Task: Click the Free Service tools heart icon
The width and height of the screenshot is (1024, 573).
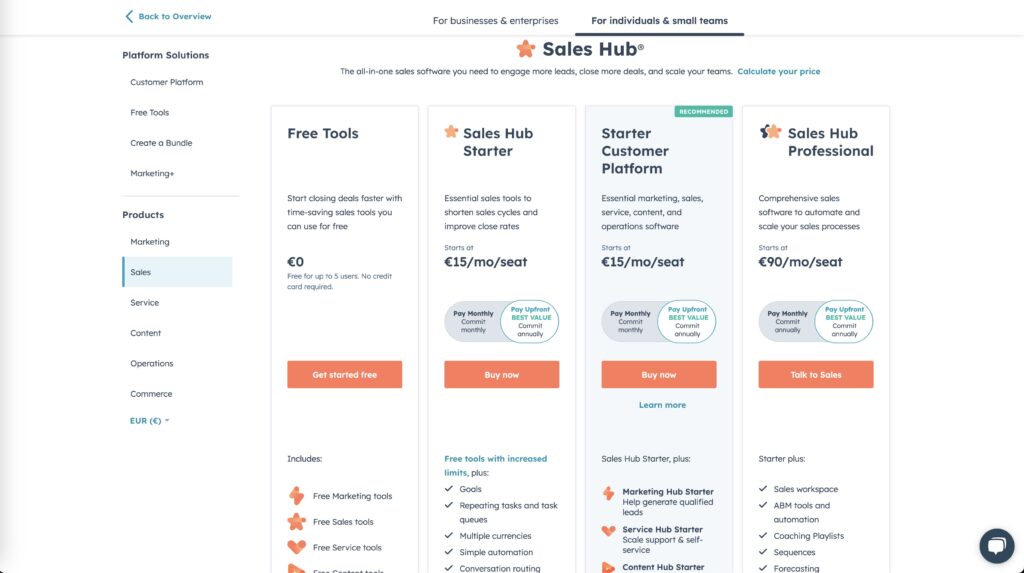Action: (296, 547)
